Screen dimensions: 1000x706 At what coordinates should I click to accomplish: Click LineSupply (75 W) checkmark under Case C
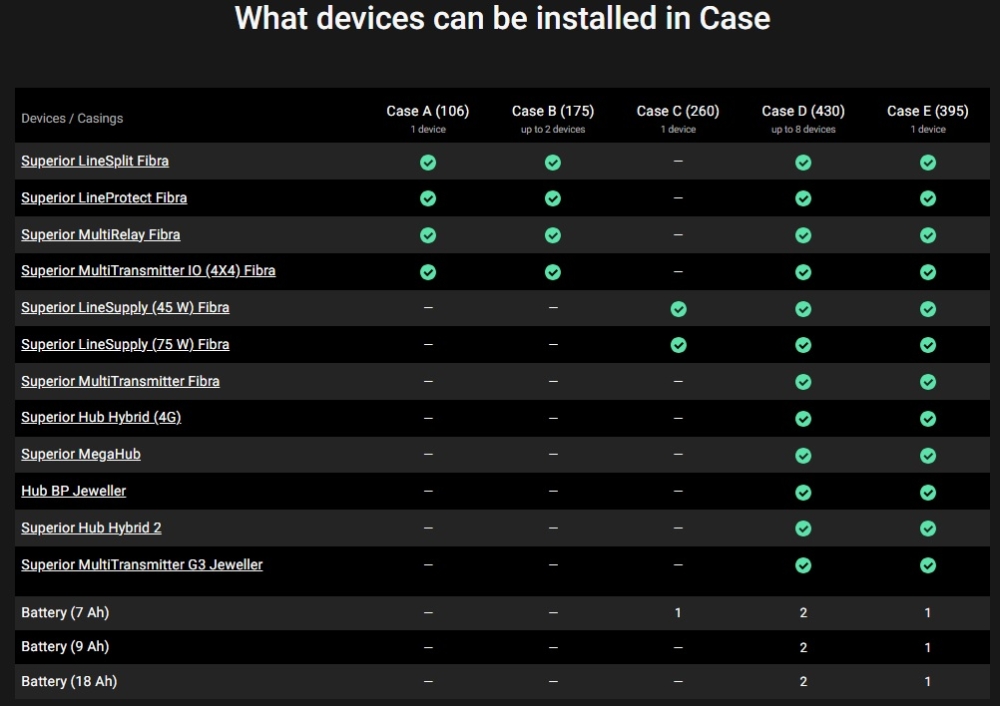click(679, 345)
